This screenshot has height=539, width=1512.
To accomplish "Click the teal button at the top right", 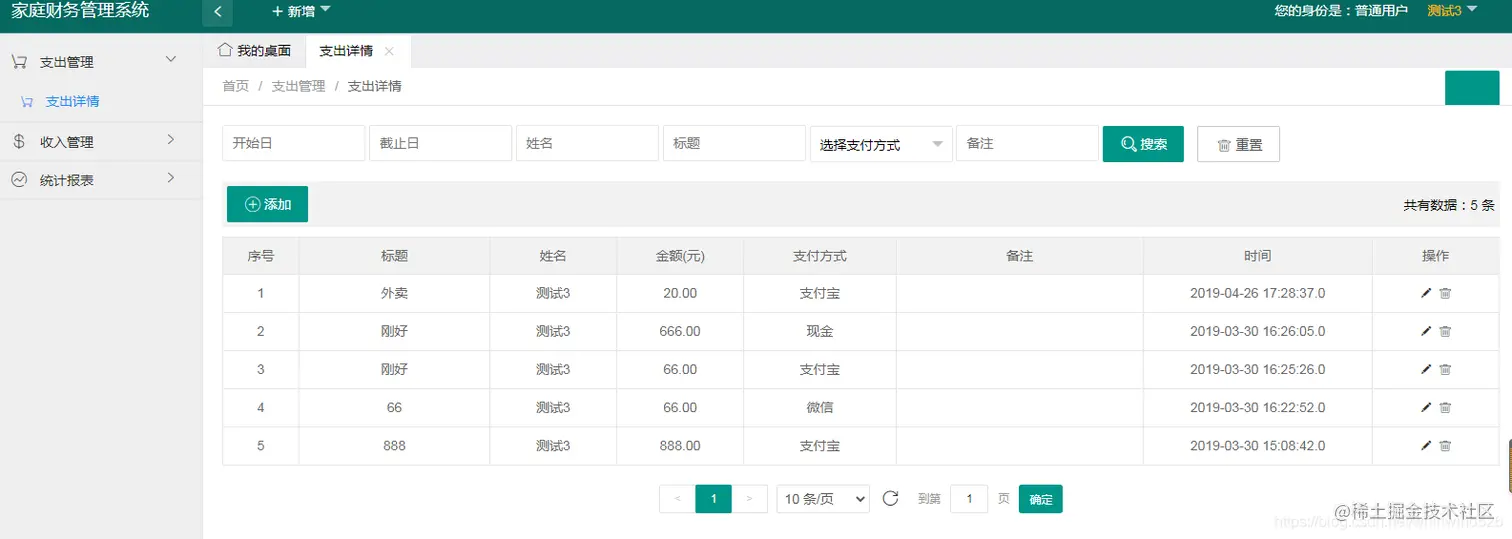I will pos(1472,88).
